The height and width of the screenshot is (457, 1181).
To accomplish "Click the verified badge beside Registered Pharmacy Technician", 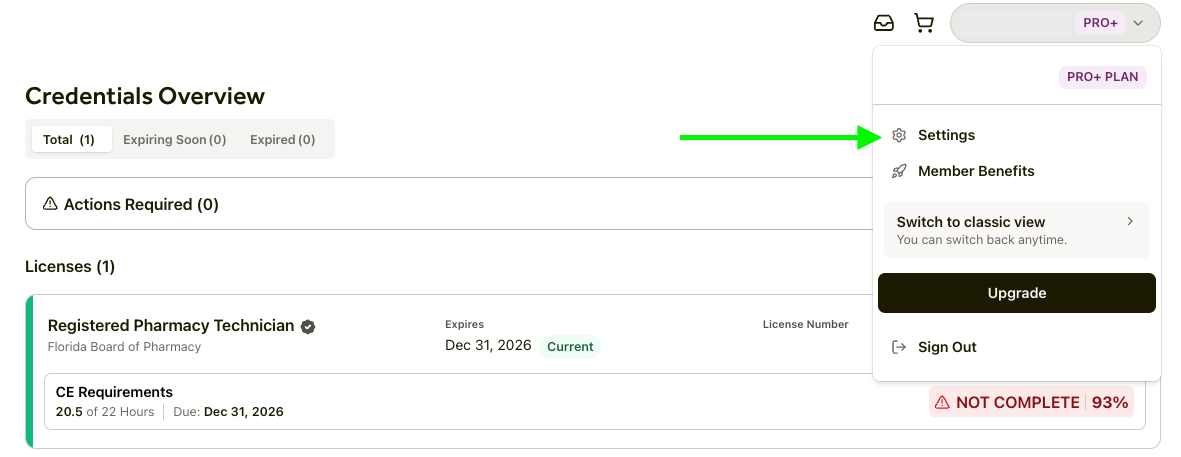I will (x=308, y=326).
